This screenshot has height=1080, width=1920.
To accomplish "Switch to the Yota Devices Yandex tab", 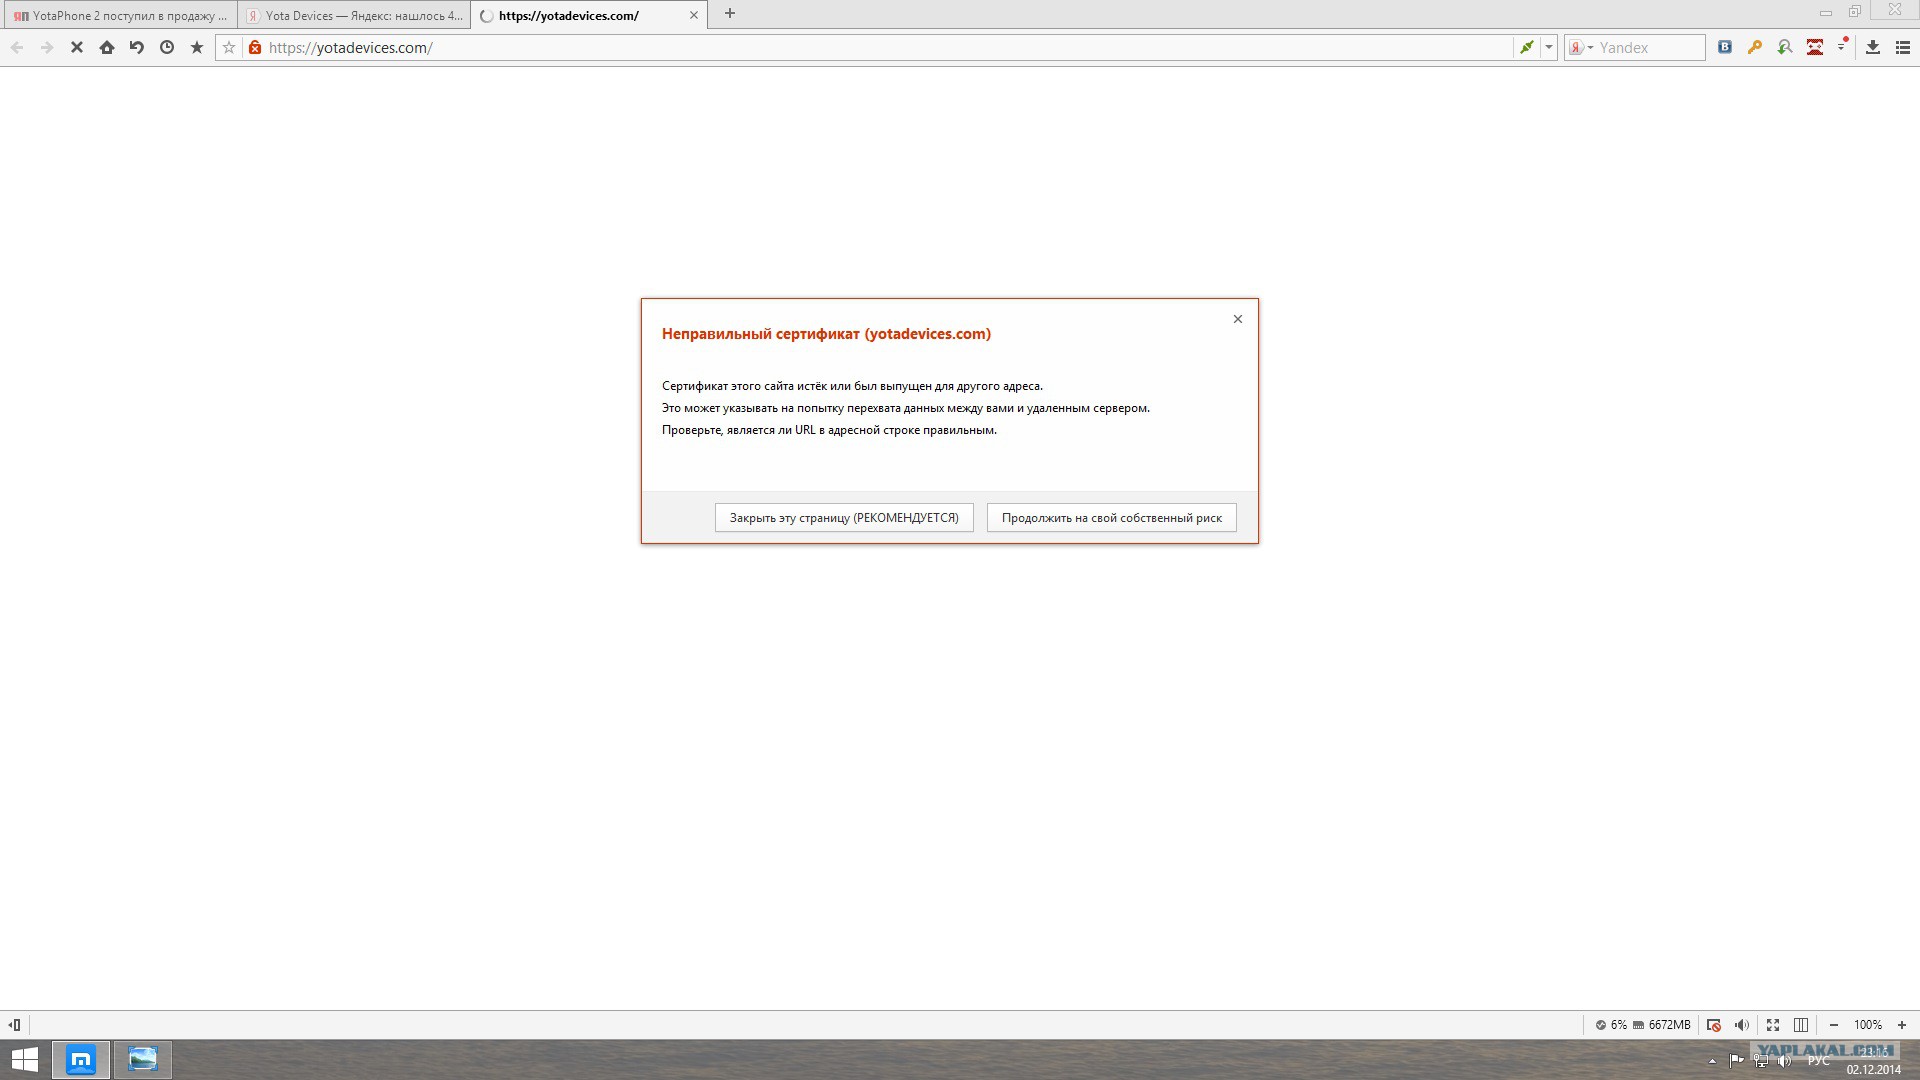I will pos(354,15).
